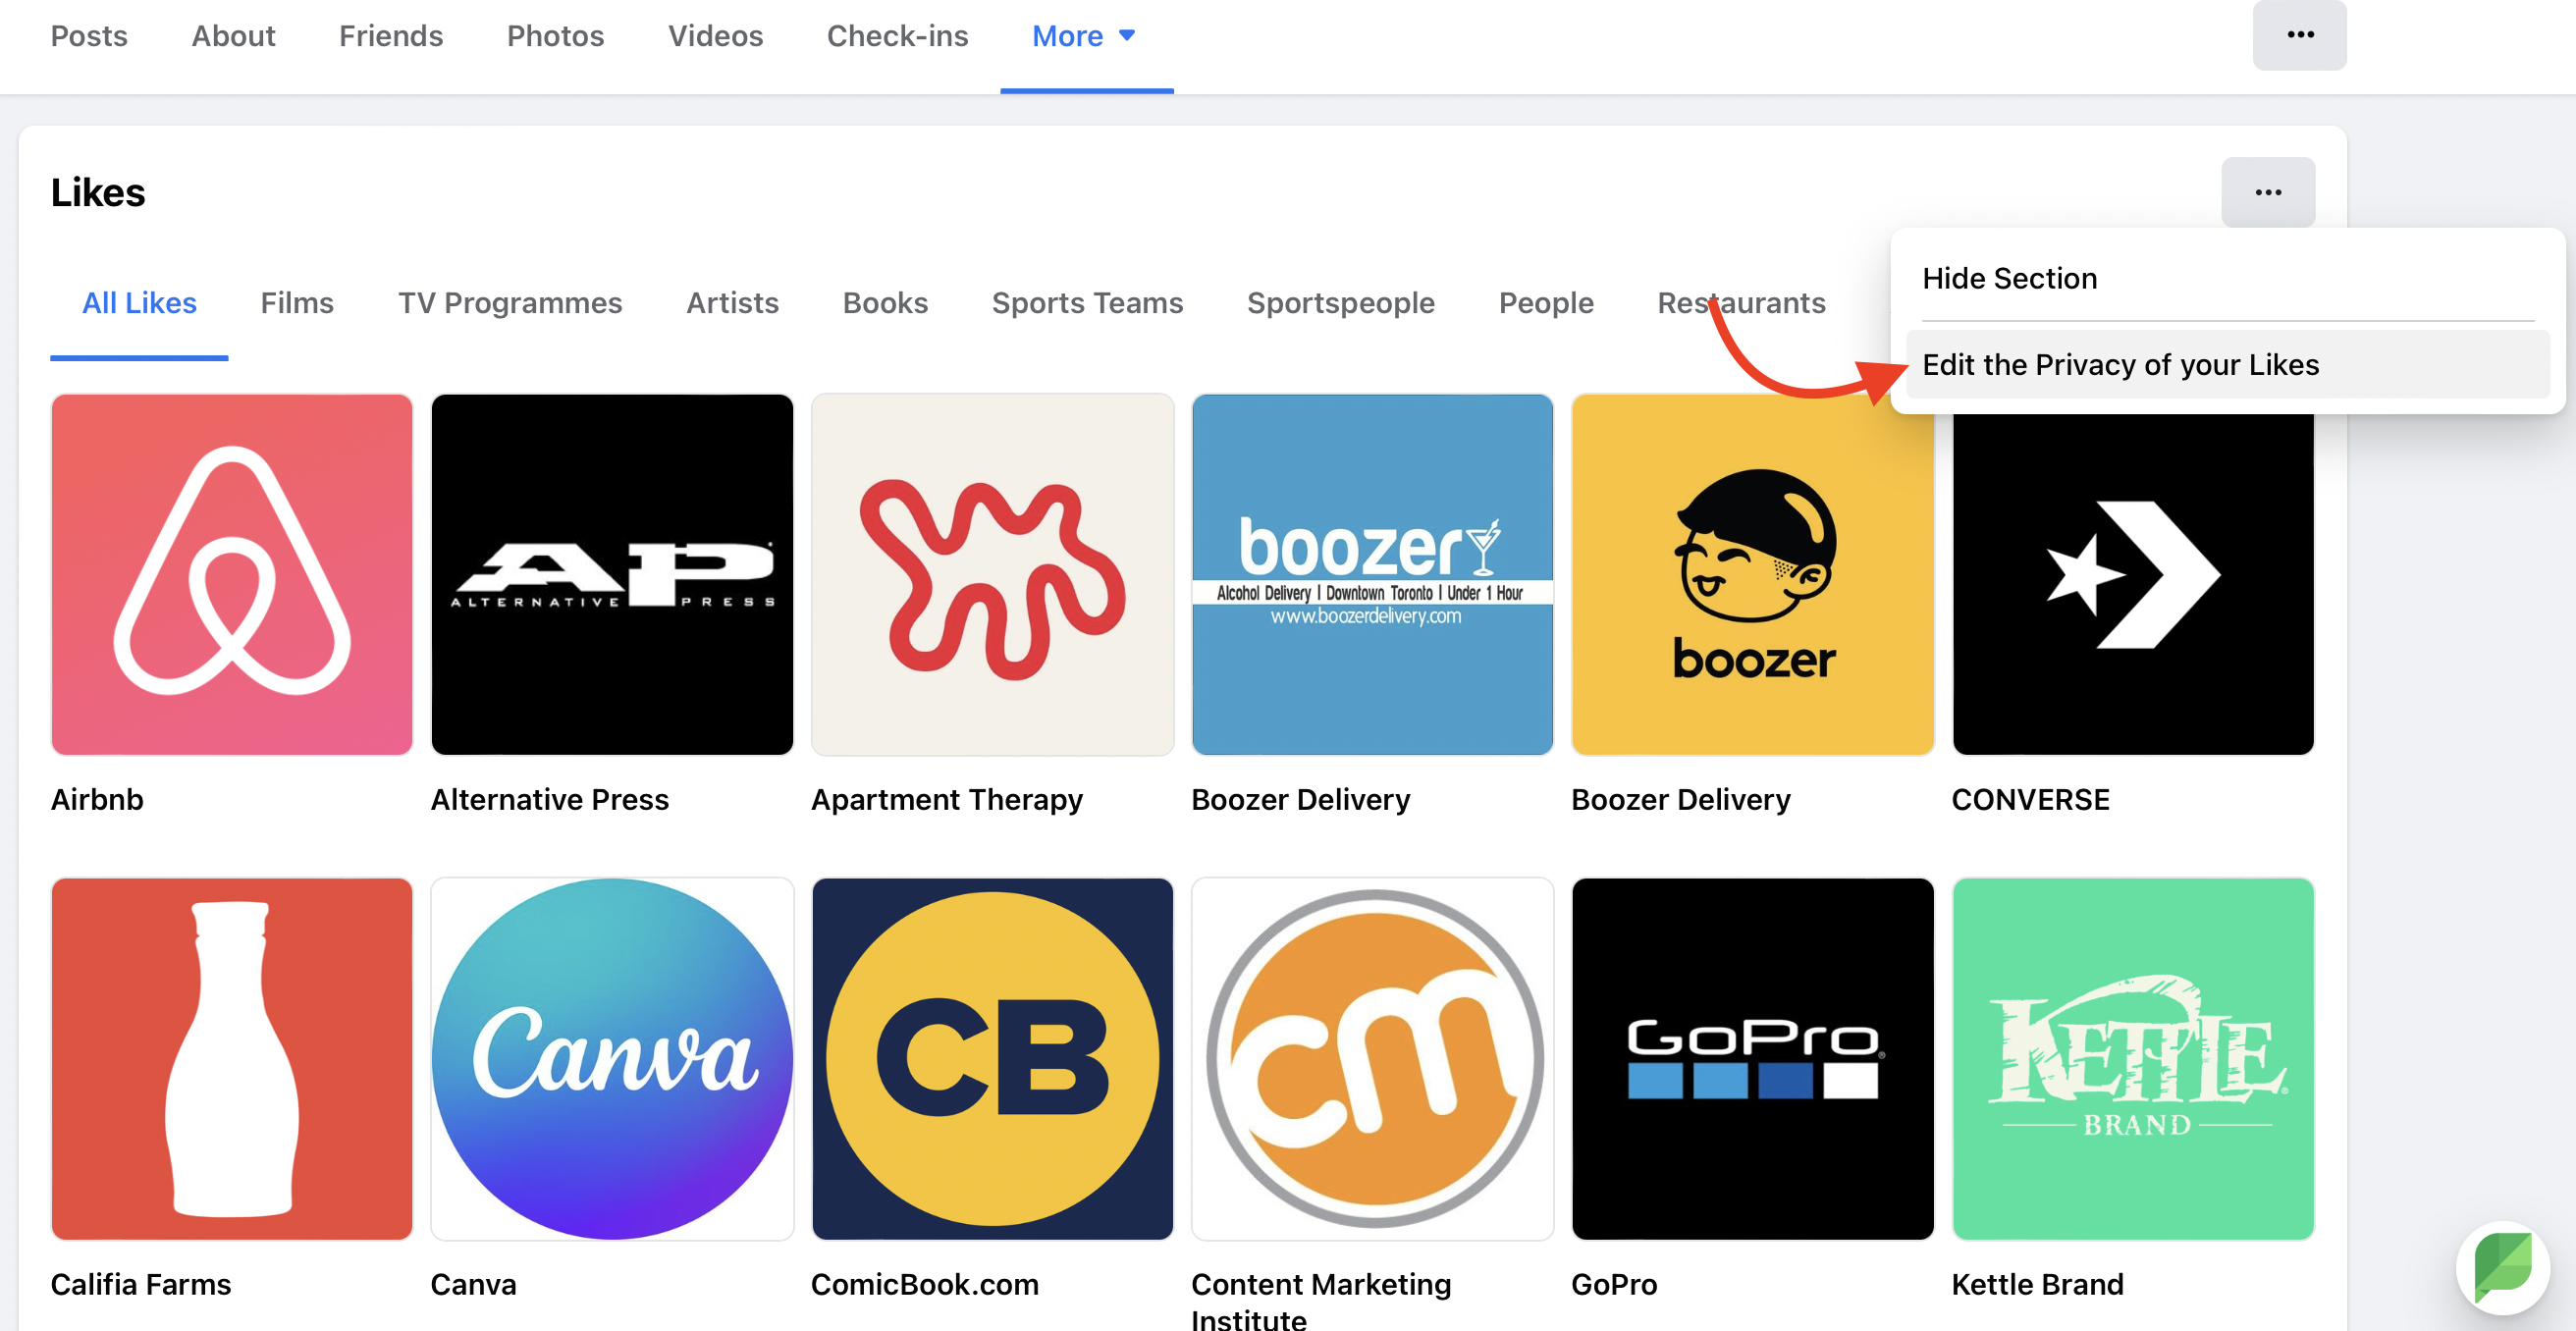This screenshot has height=1331, width=2576.
Task: Select Hide Section from the menu
Action: [x=2009, y=278]
